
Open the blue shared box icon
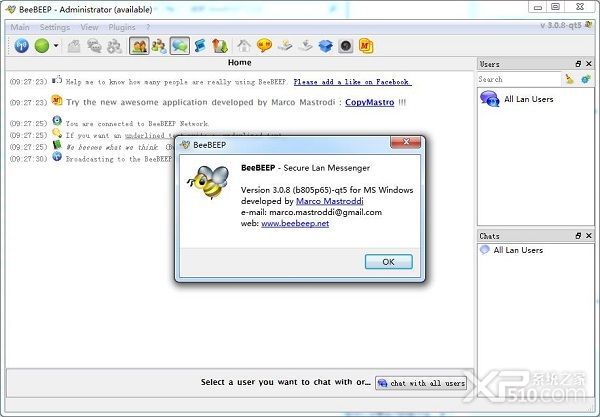click(x=326, y=46)
